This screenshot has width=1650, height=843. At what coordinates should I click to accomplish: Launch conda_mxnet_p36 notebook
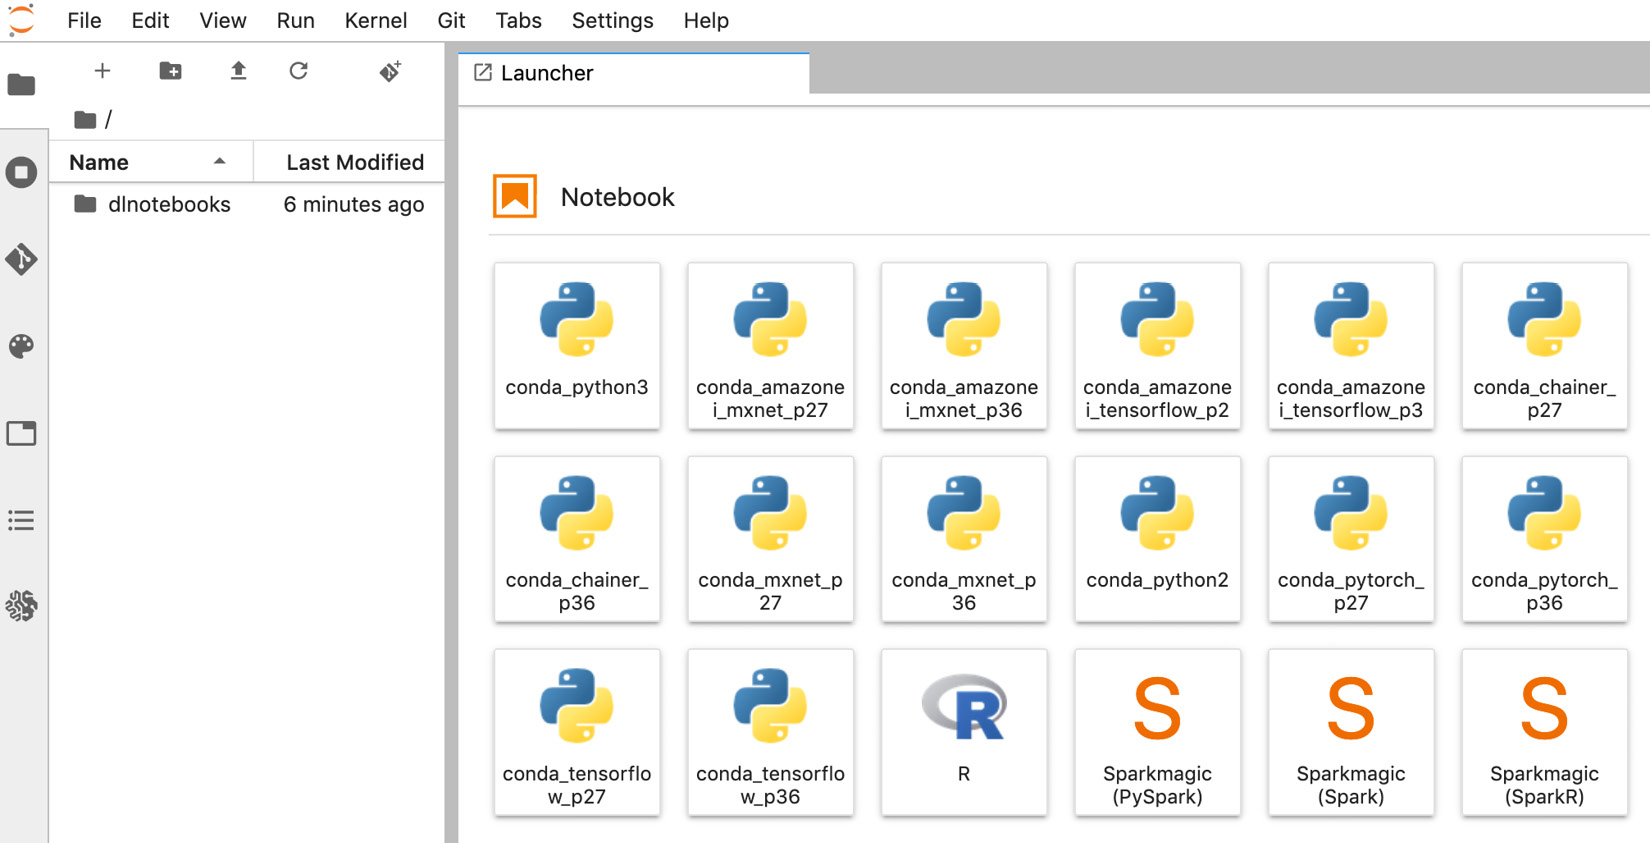964,539
